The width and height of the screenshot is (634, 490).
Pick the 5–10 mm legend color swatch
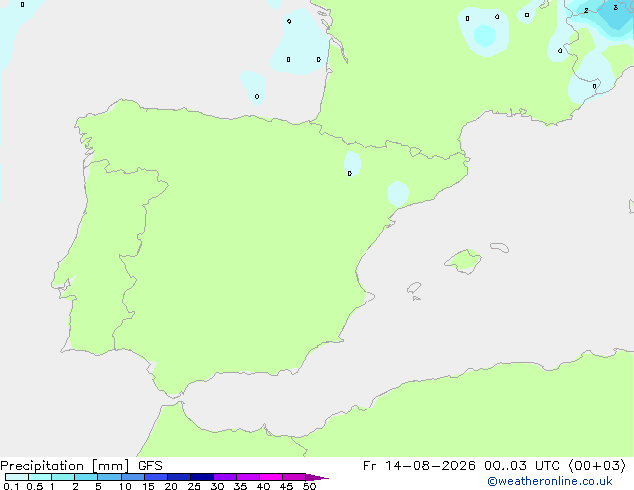[109, 477]
